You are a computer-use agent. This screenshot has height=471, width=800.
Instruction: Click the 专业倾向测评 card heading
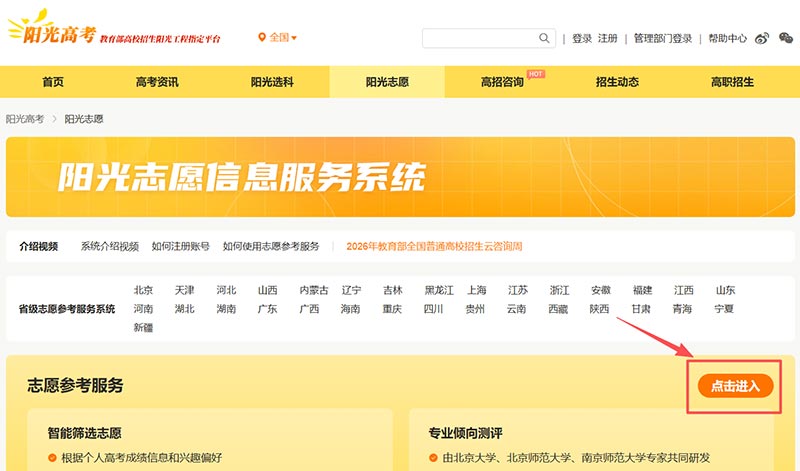[466, 433]
